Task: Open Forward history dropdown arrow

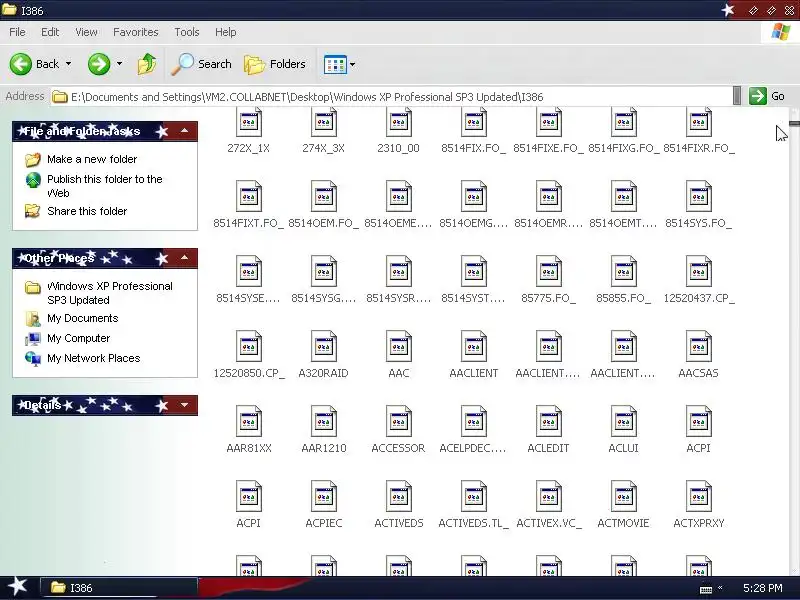Action: pyautogui.click(x=119, y=64)
